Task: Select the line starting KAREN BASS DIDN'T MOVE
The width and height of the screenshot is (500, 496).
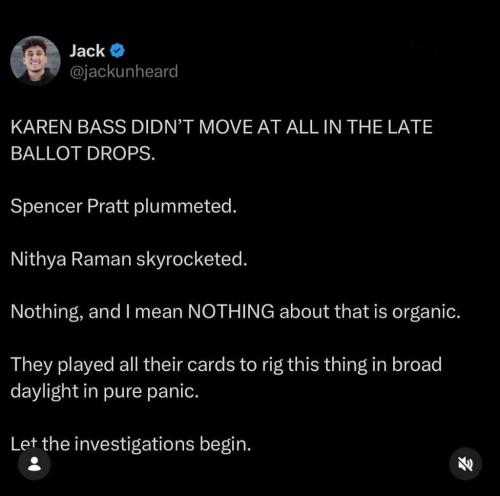Action: 221,127
